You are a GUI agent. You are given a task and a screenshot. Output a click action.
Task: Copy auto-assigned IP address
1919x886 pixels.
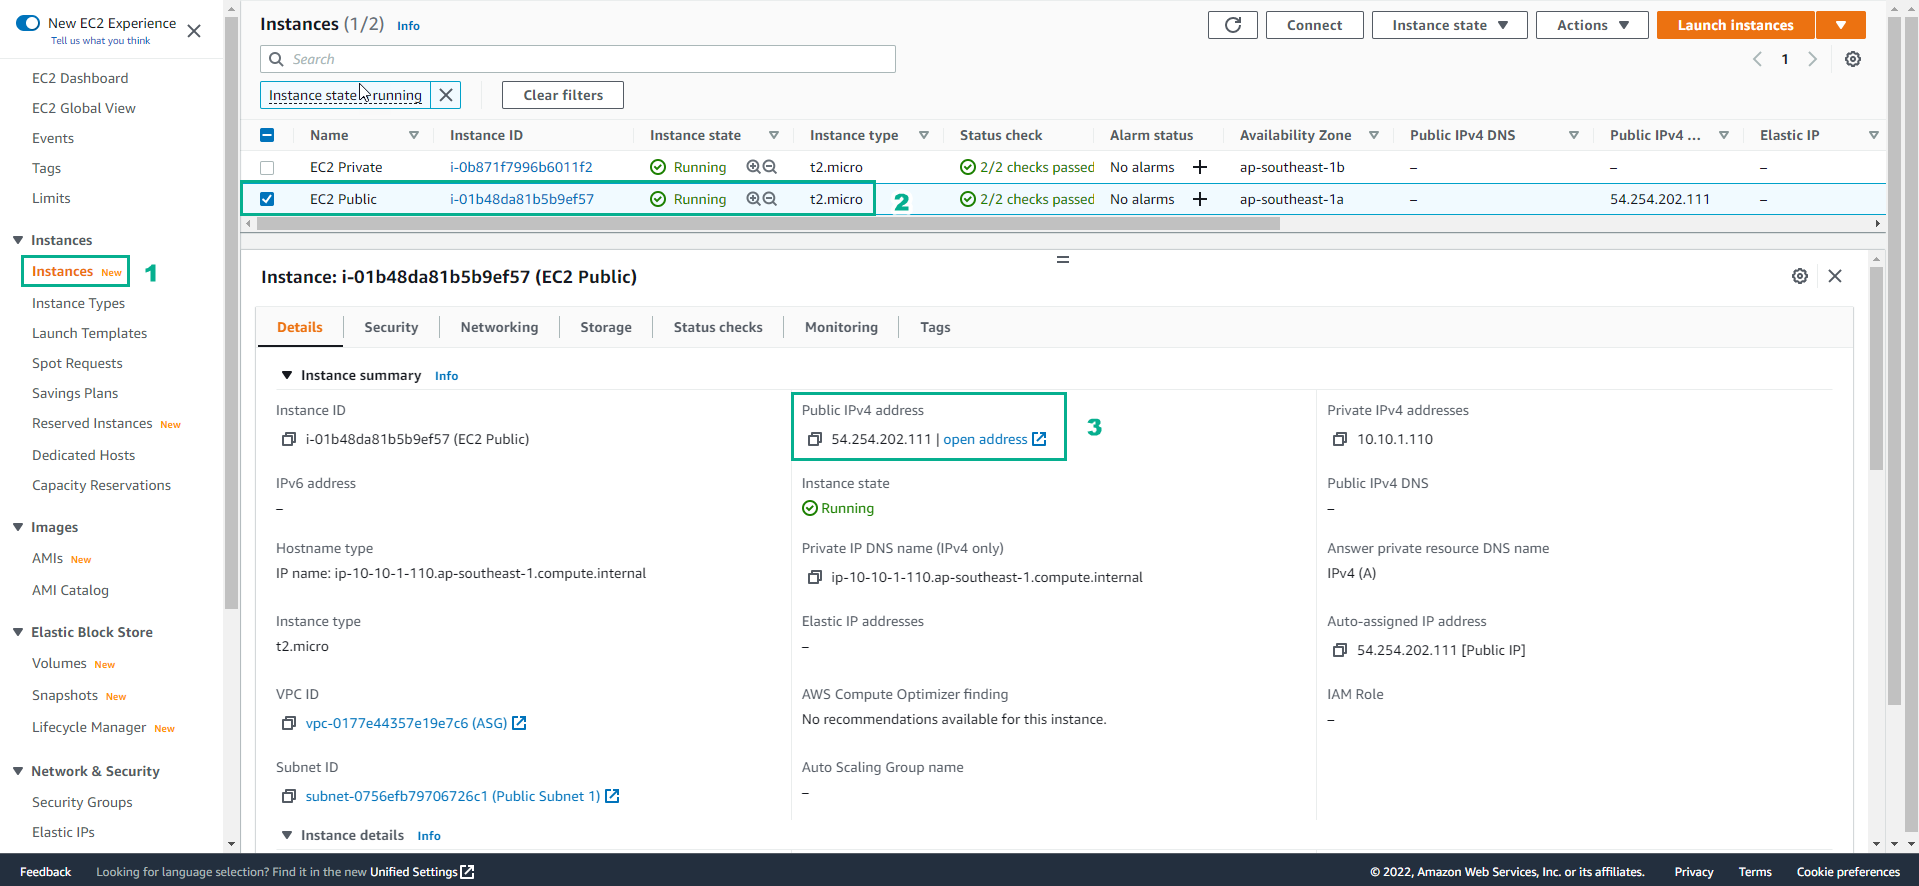(1340, 650)
